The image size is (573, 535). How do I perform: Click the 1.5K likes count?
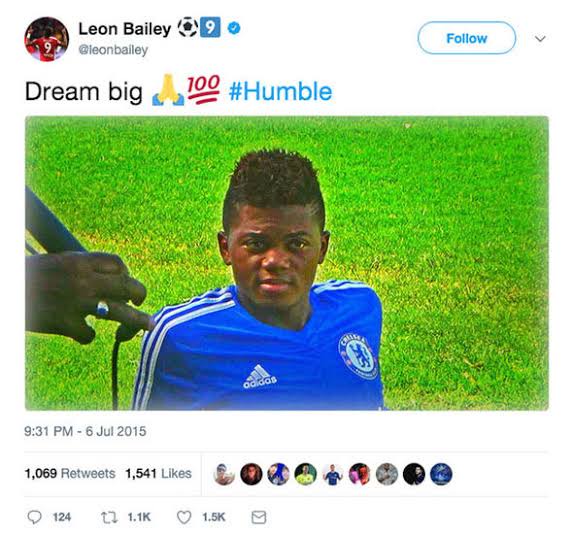point(214,517)
